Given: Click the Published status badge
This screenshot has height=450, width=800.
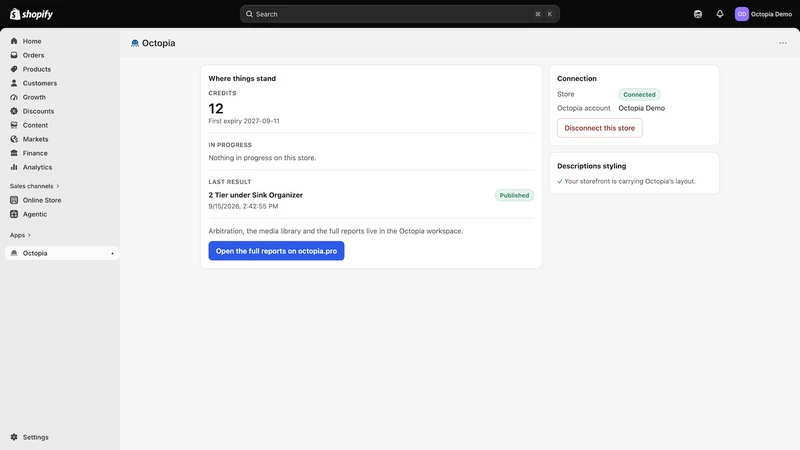Looking at the screenshot, I should pos(514,195).
